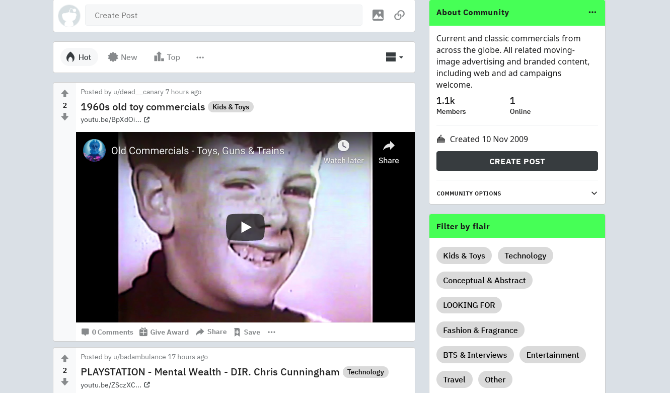The height and width of the screenshot is (393, 670).
Task: Open youtu.be link under PLAYSTATION post
Action: (x=115, y=385)
